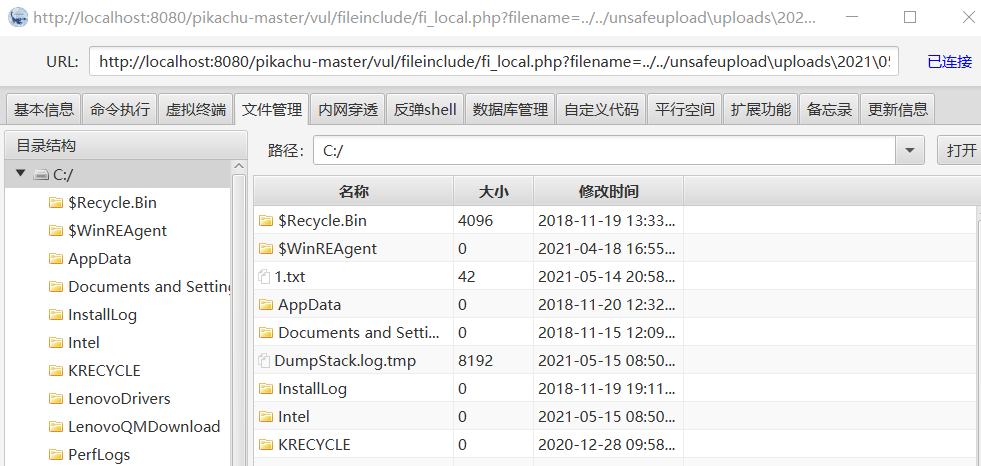Click Intel folder icon in file table
Image resolution: width=981 pixels, height=466 pixels.
(267, 416)
